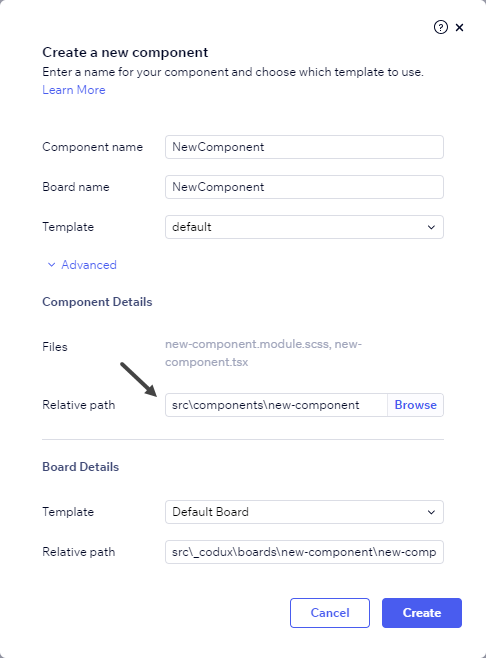The height and width of the screenshot is (658, 486).
Task: Browse for a component folder path
Action: click(x=415, y=405)
